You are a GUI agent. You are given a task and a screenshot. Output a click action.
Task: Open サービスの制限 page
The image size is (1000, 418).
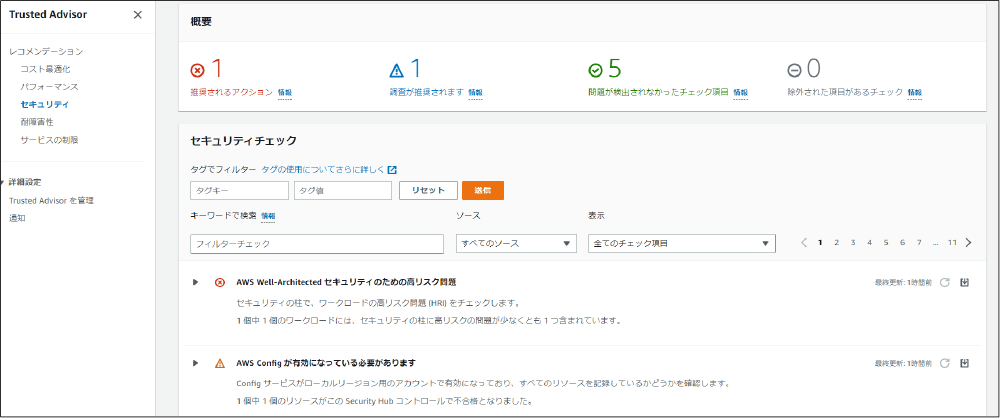tap(49, 140)
